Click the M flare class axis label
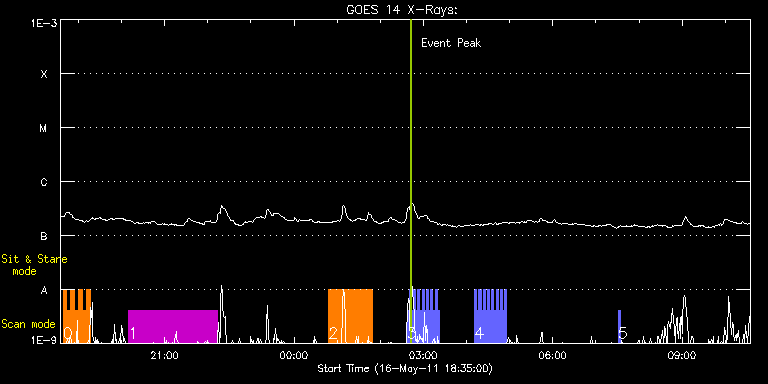Image resolution: width=768 pixels, height=384 pixels. (x=44, y=128)
